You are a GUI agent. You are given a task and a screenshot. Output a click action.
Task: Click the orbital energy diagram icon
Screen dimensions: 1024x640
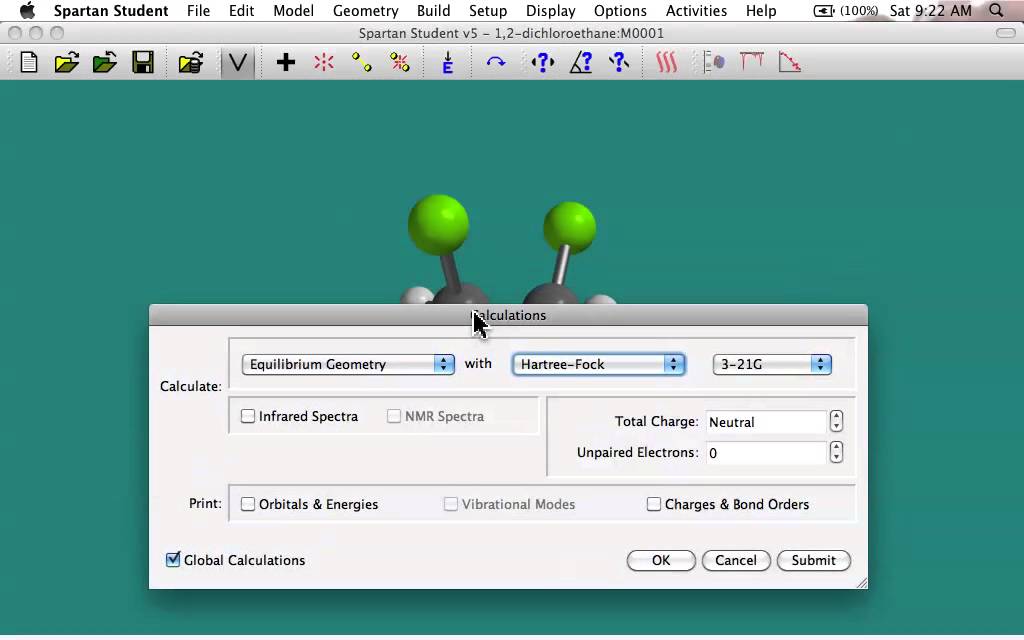point(714,63)
